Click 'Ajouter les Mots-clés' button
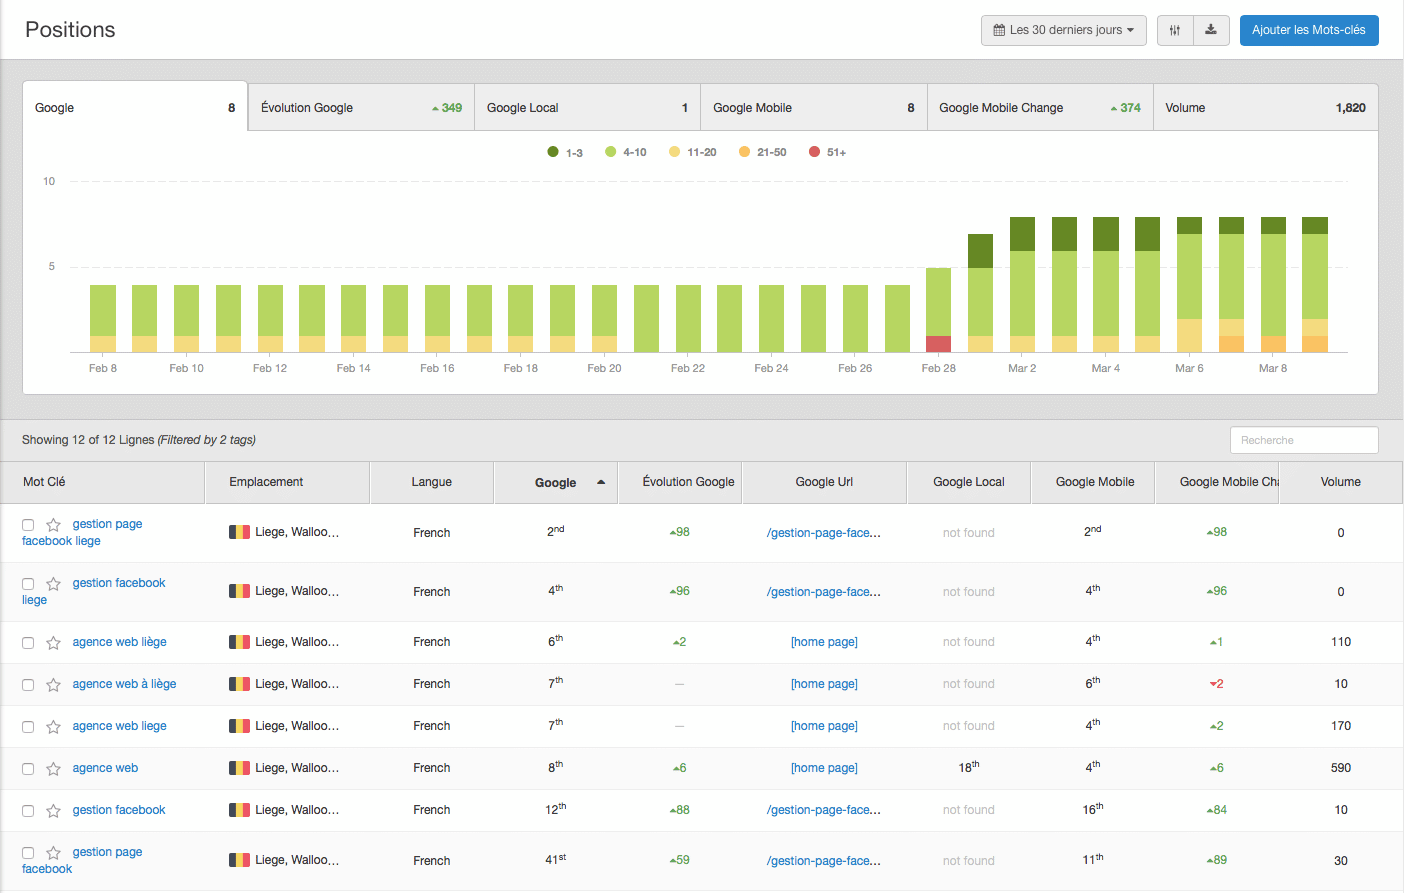Image resolution: width=1404 pixels, height=893 pixels. [1308, 30]
